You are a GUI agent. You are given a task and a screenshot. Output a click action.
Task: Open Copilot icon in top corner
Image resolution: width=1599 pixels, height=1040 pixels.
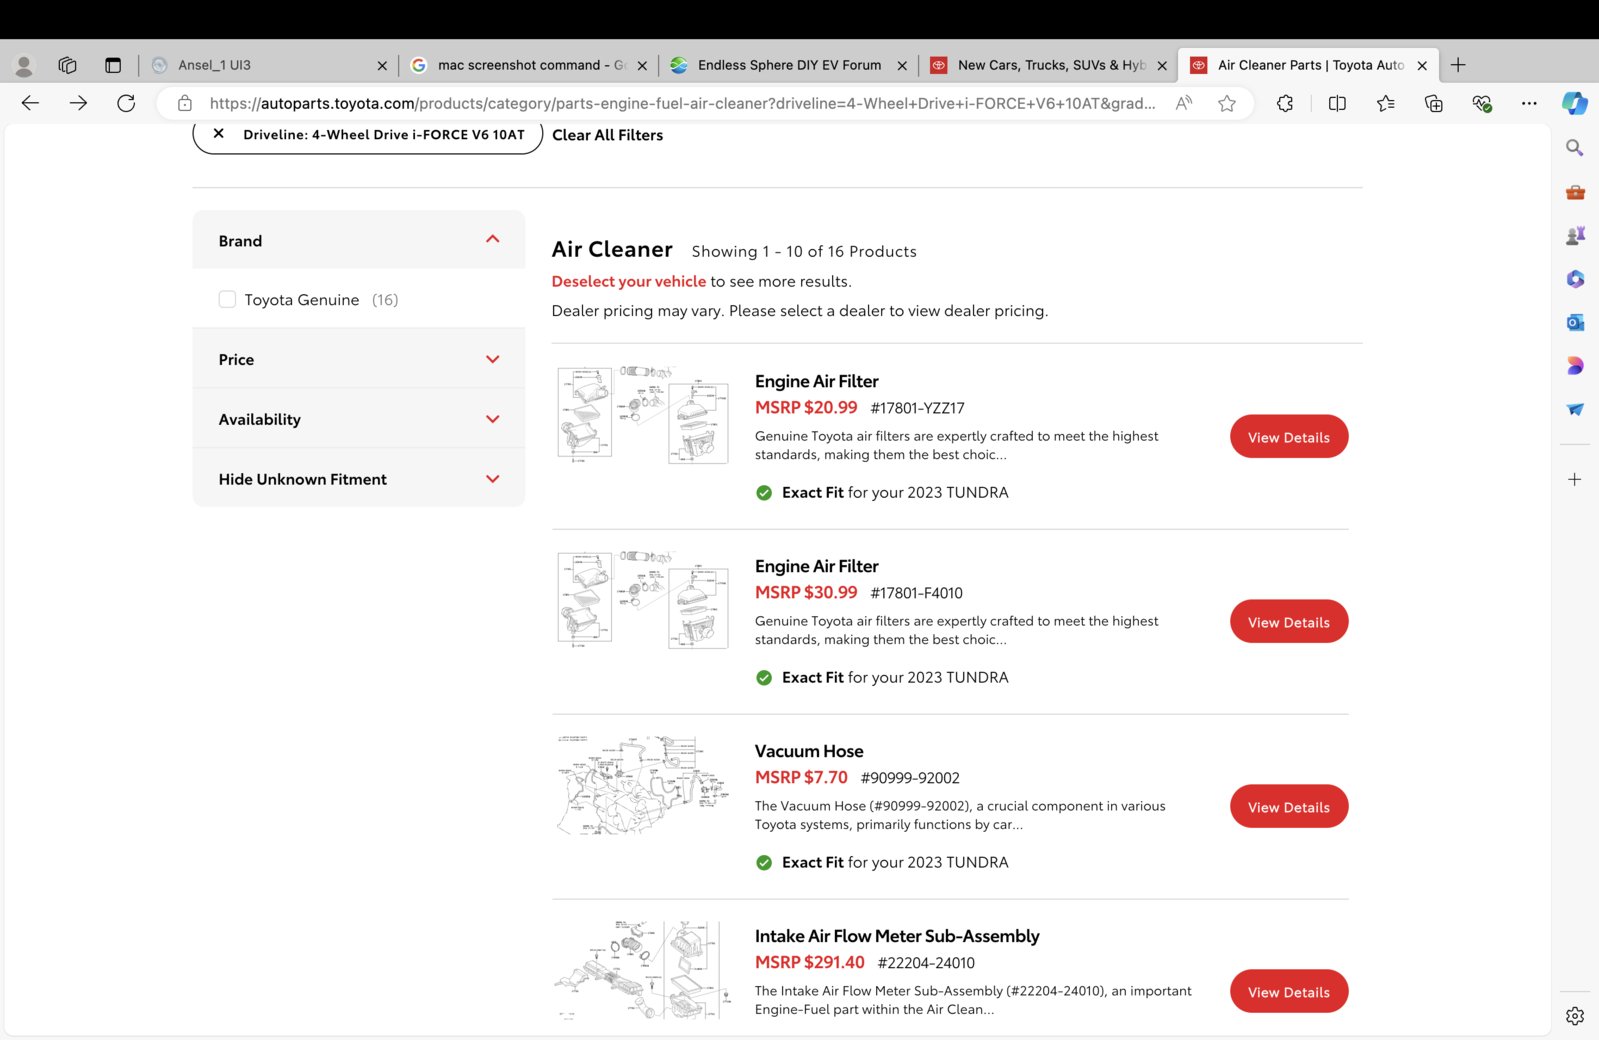point(1575,103)
